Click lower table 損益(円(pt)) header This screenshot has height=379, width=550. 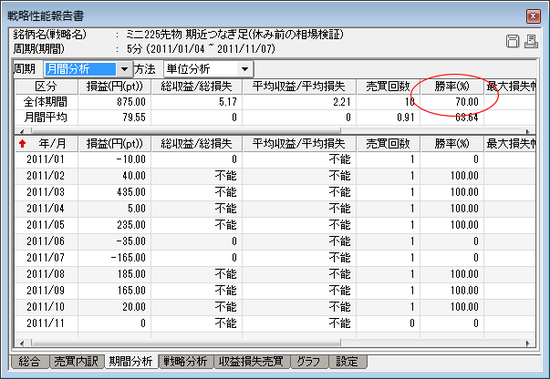point(115,144)
